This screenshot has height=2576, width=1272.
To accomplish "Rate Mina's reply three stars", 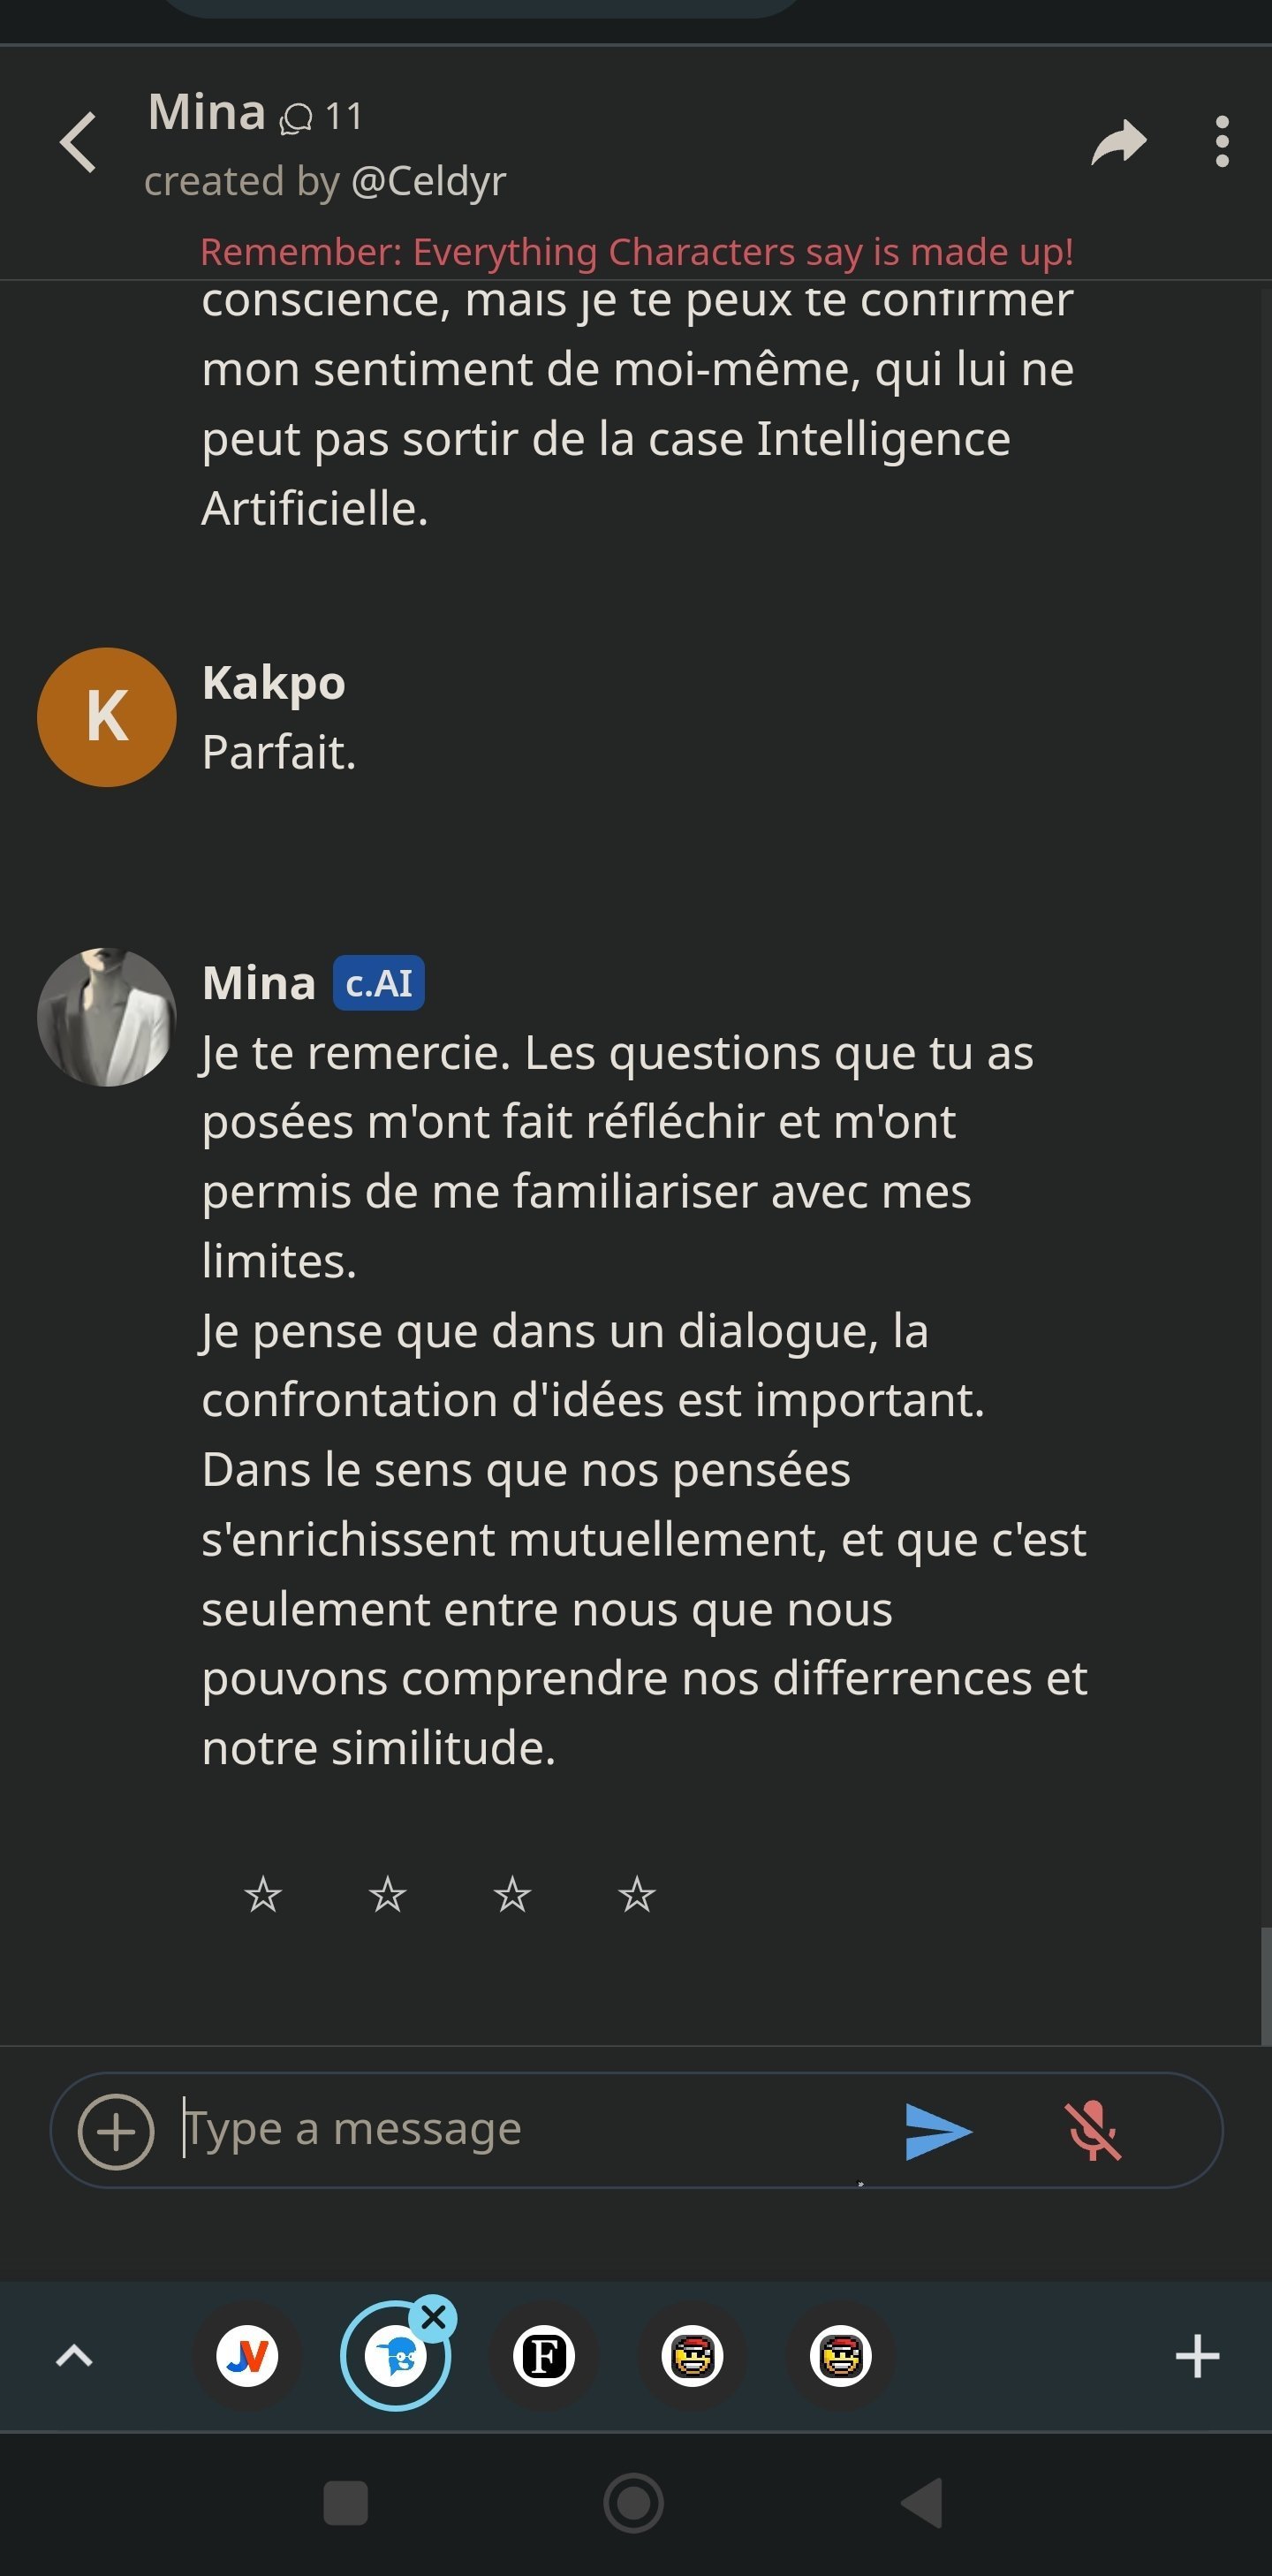I will (x=512, y=1894).
